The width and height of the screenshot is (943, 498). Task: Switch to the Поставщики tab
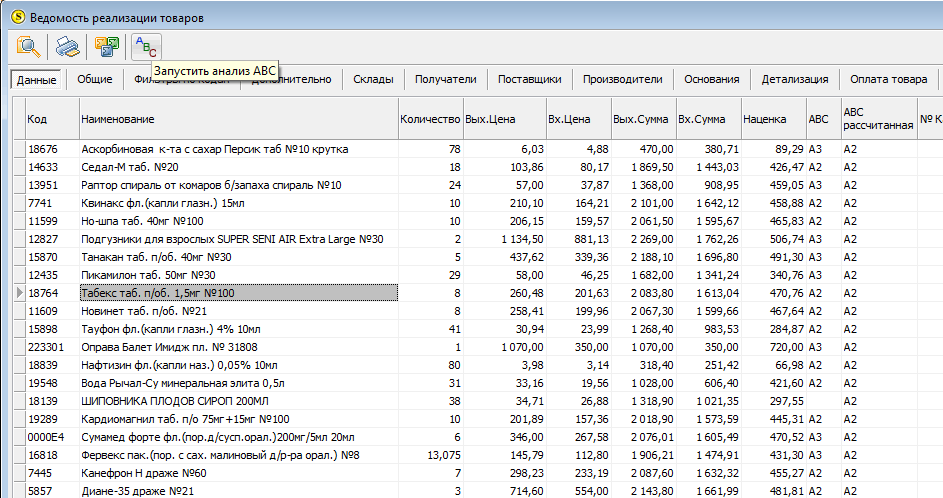coord(529,79)
